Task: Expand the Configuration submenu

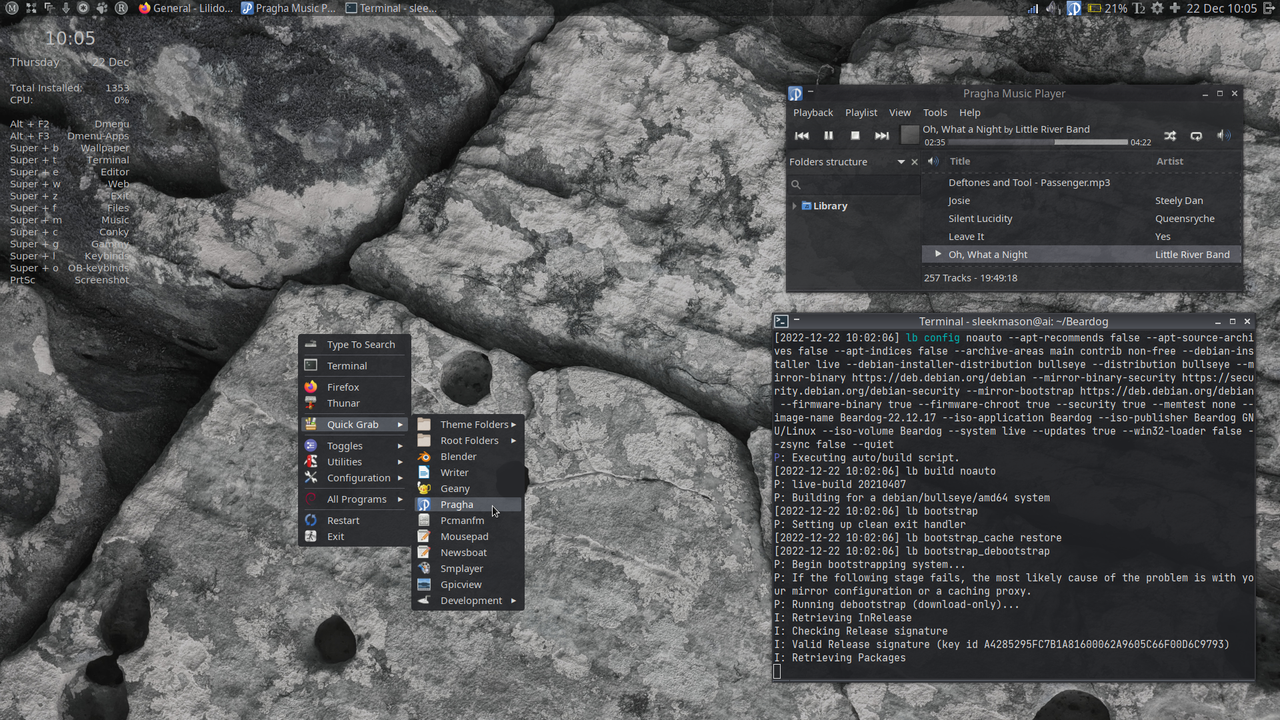Action: [355, 478]
